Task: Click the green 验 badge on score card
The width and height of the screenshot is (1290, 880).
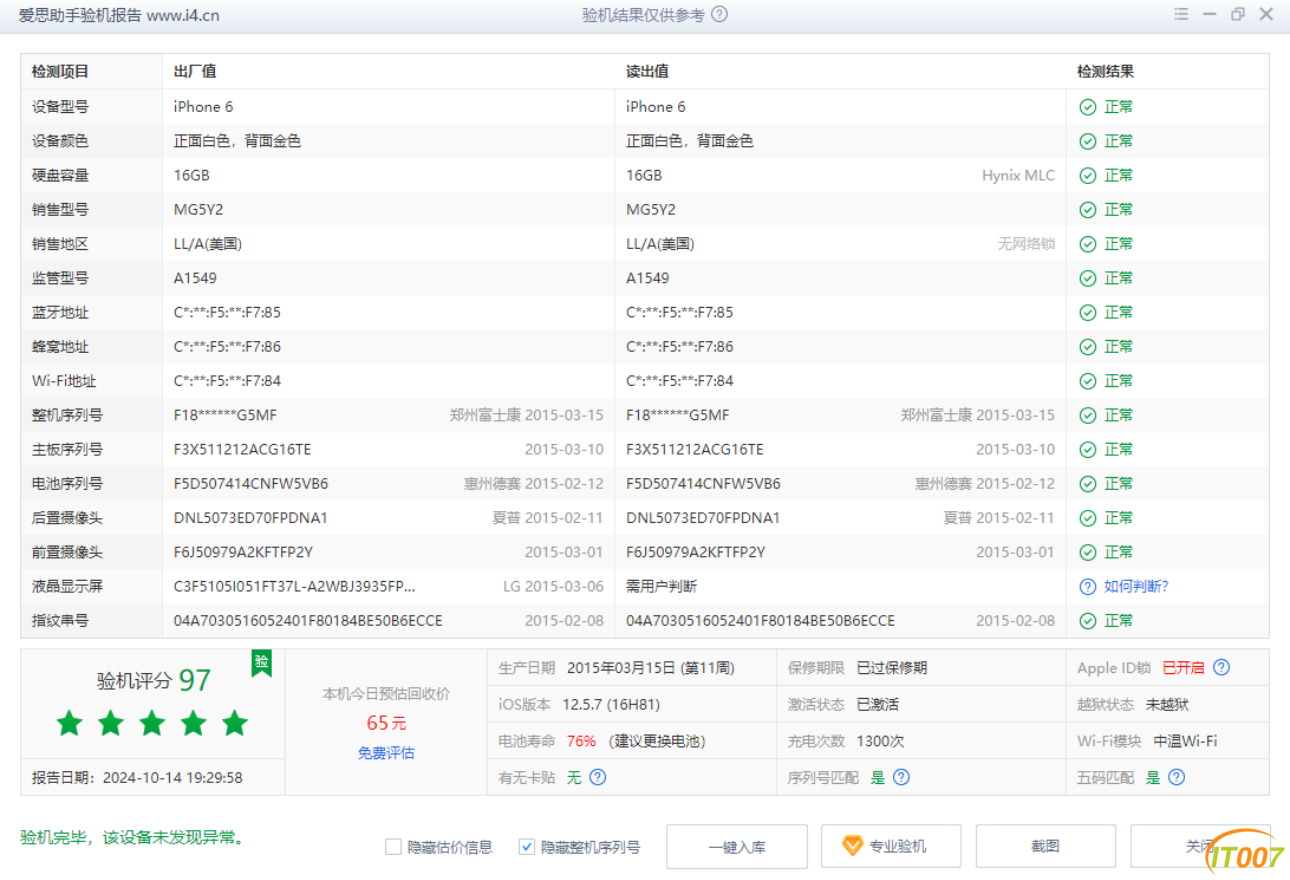Action: point(261,663)
